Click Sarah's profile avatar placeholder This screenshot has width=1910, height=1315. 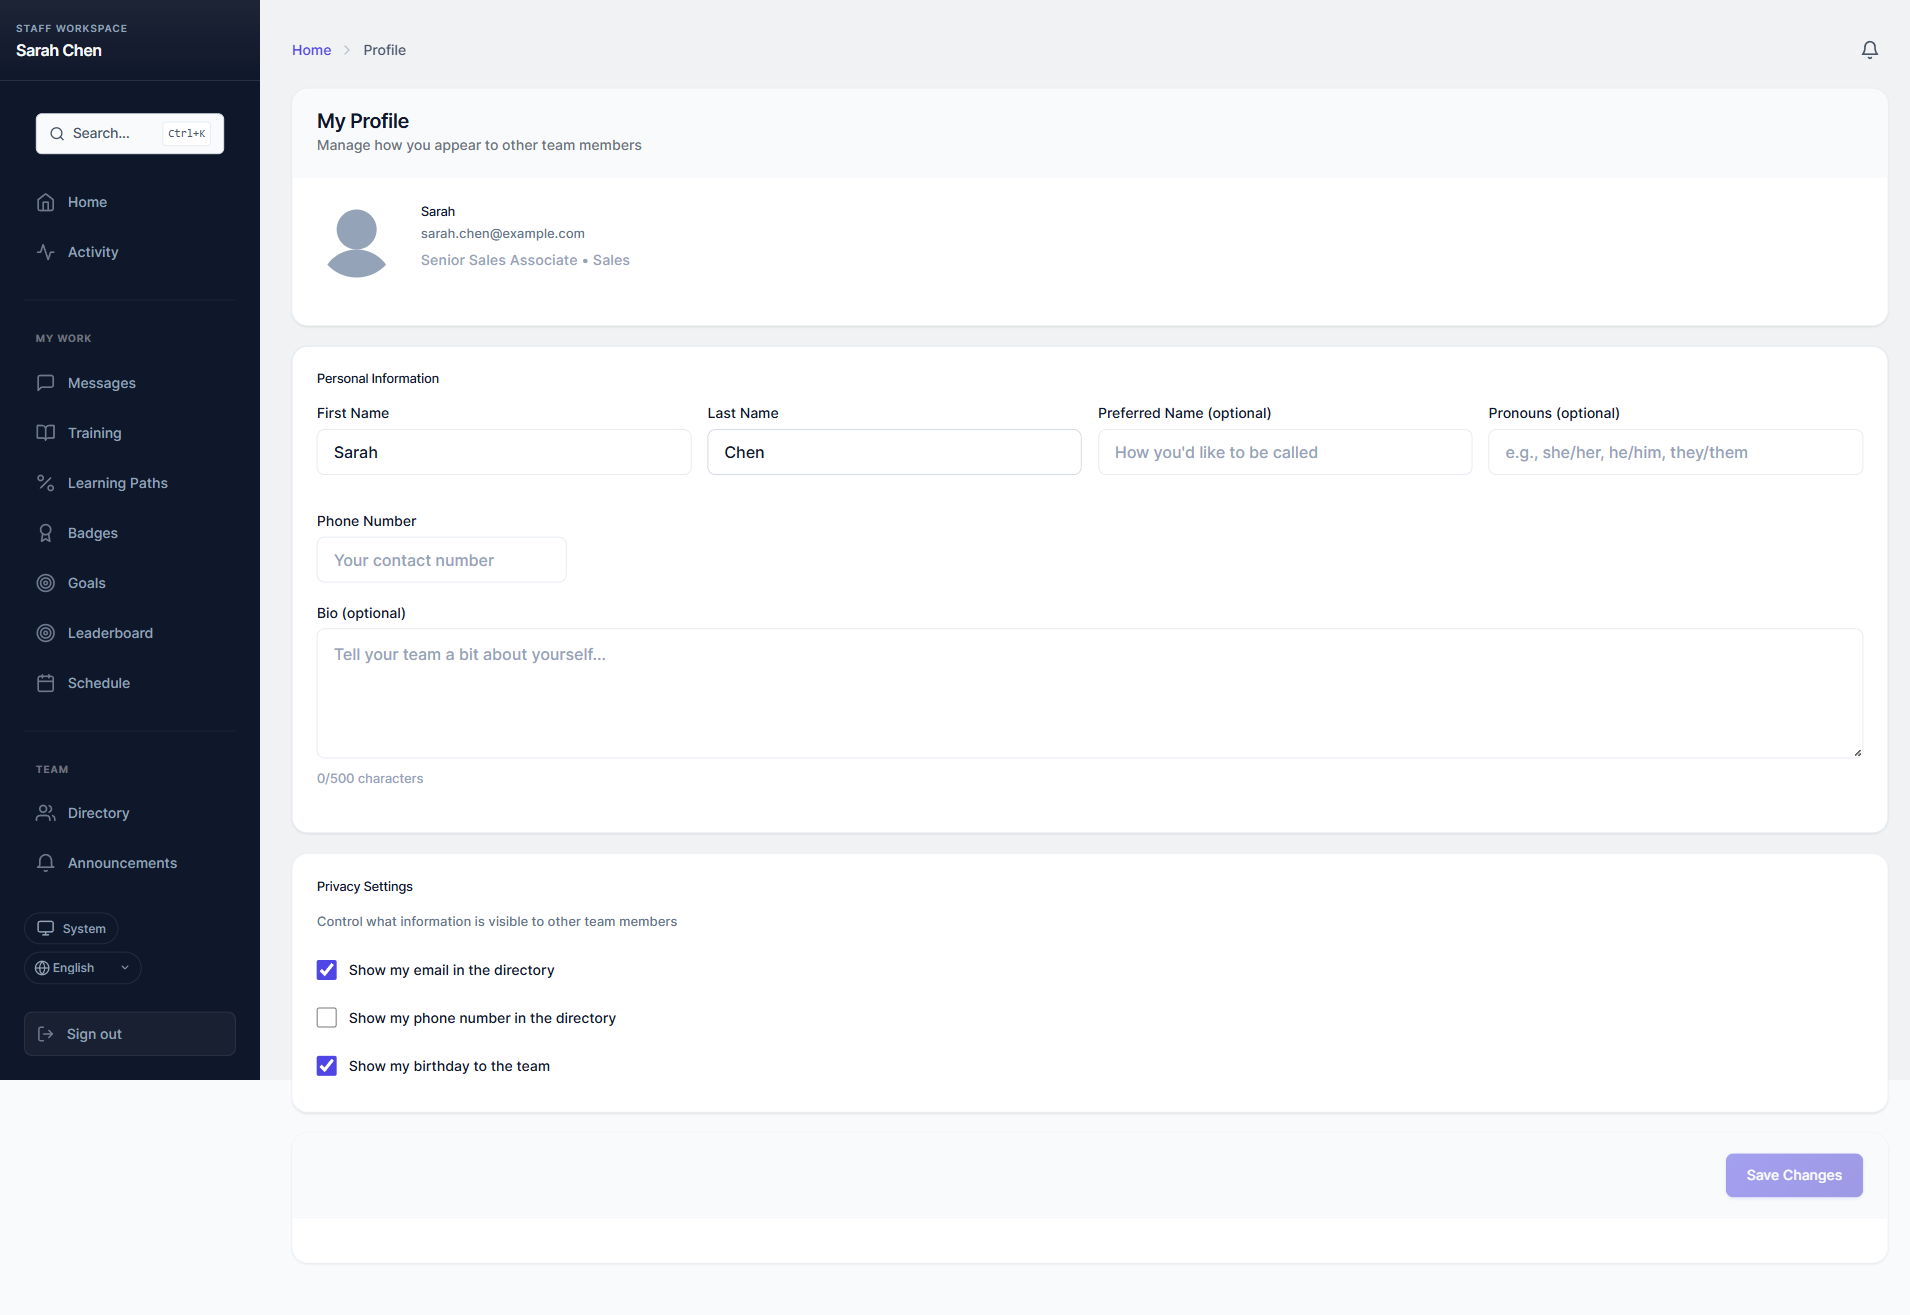coord(356,241)
